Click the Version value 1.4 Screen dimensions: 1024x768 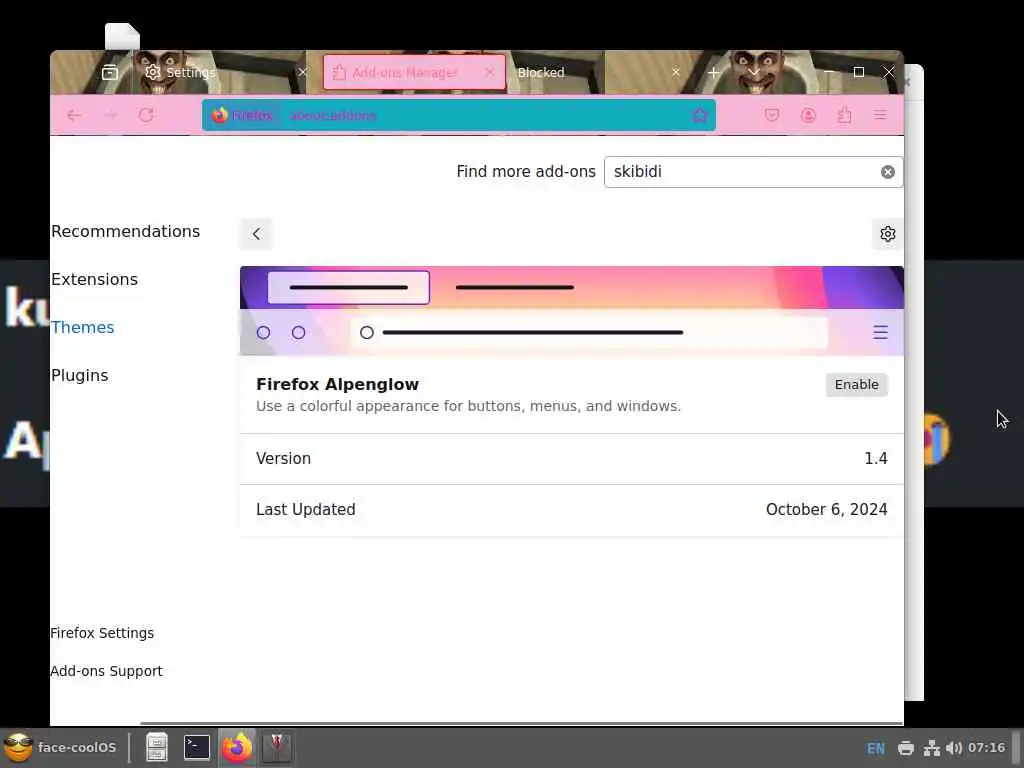(876, 458)
